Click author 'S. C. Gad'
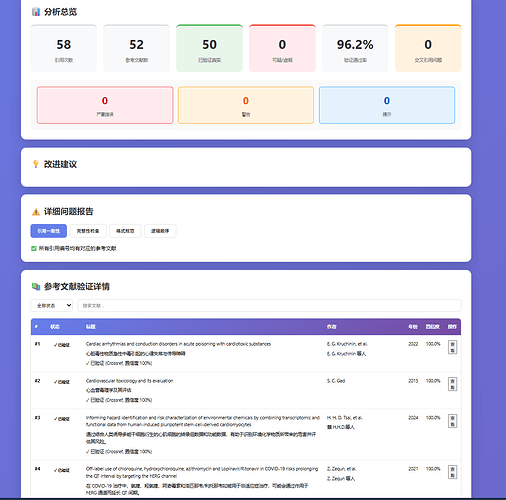This screenshot has height=500, width=506. [x=336, y=381]
